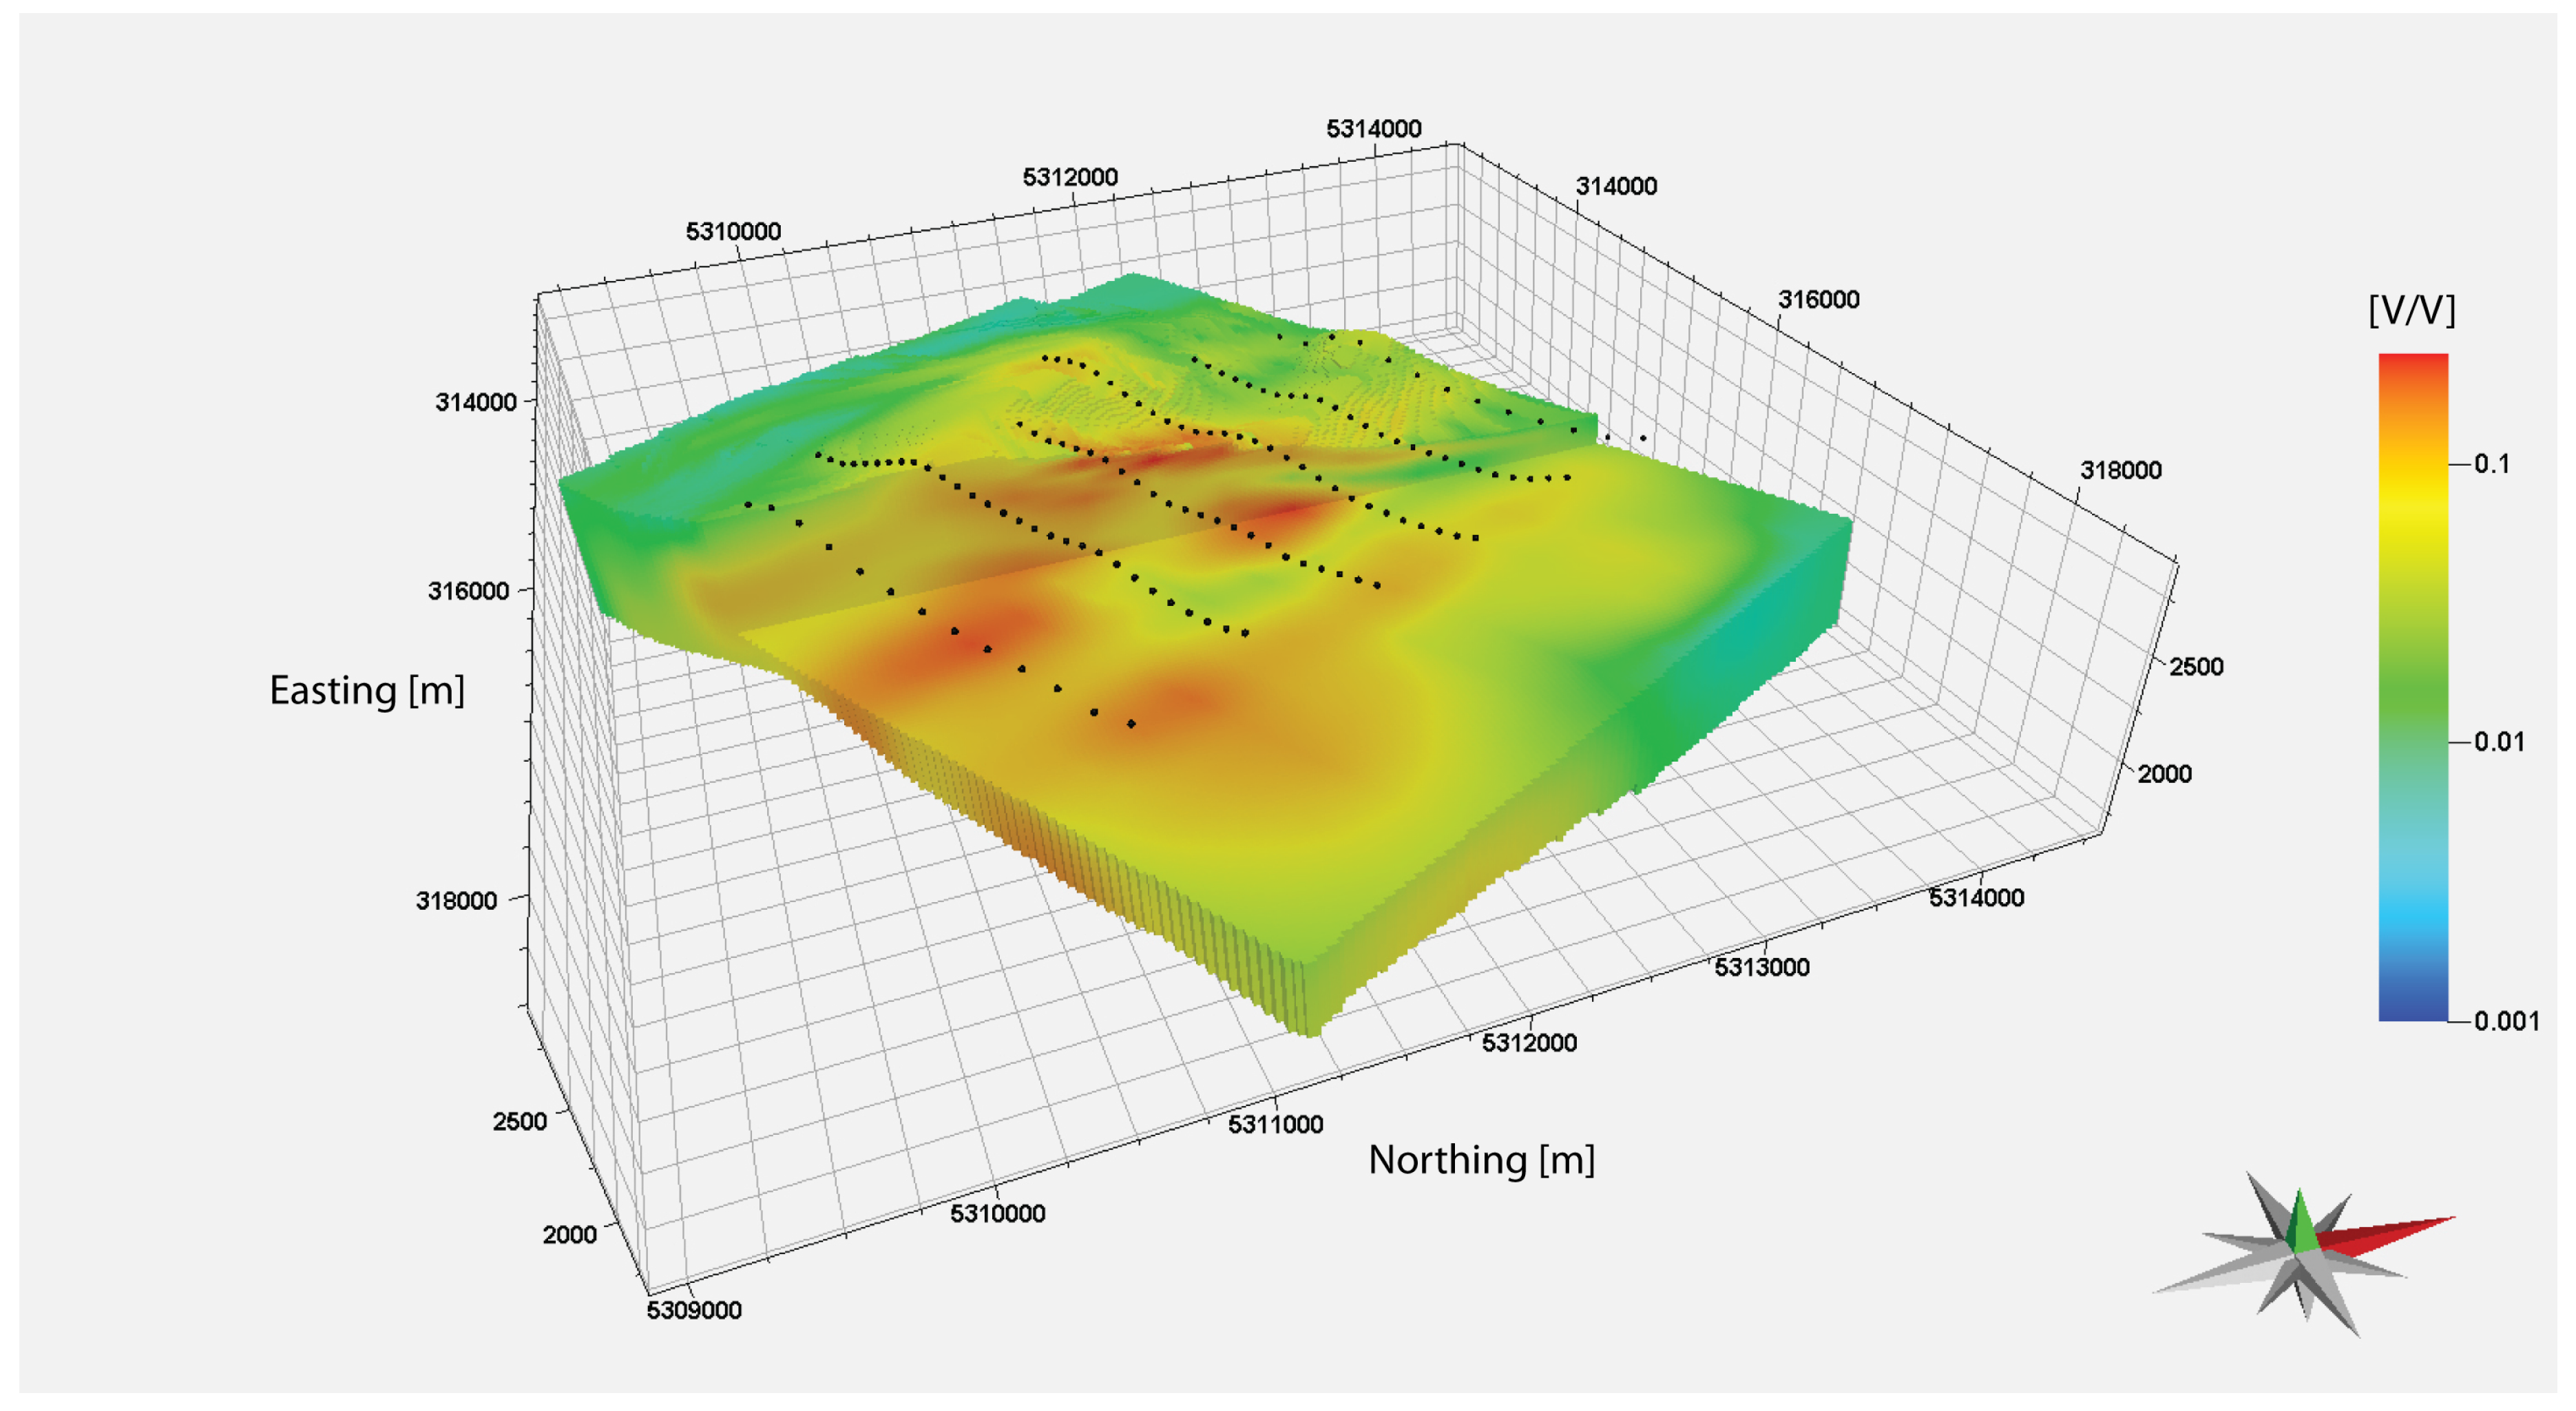This screenshot has width=2576, height=1411.
Task: Click the 5311000 tick label near Northing title
Action: click(1275, 1124)
